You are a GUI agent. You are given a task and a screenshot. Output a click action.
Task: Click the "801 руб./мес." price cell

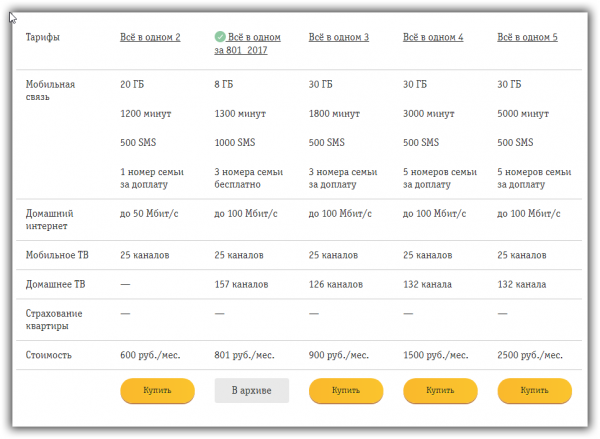point(245,355)
